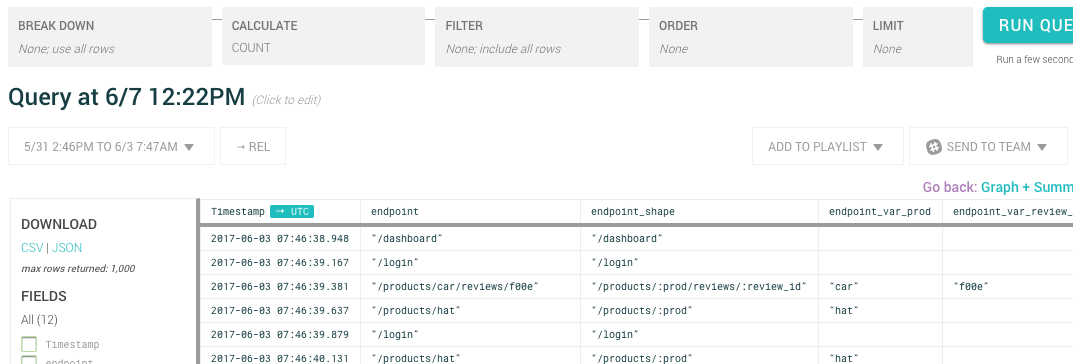Viewport: 1073px width, 364px height.
Task: Expand the Add to Playlist dropdown
Action: 827,146
